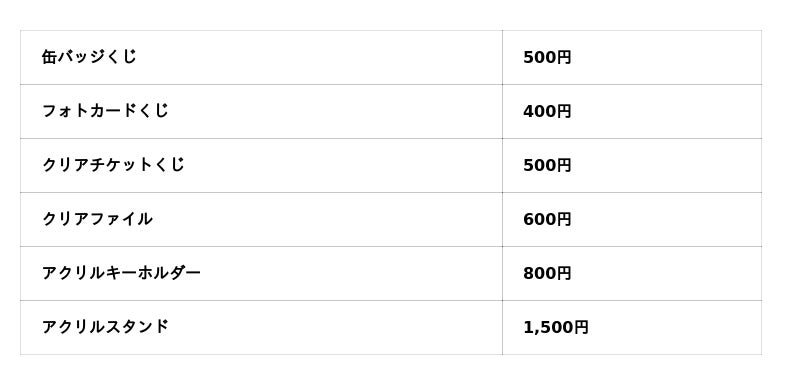Select the 800円 price cell
This screenshot has width=800, height=385.
[x=632, y=273]
